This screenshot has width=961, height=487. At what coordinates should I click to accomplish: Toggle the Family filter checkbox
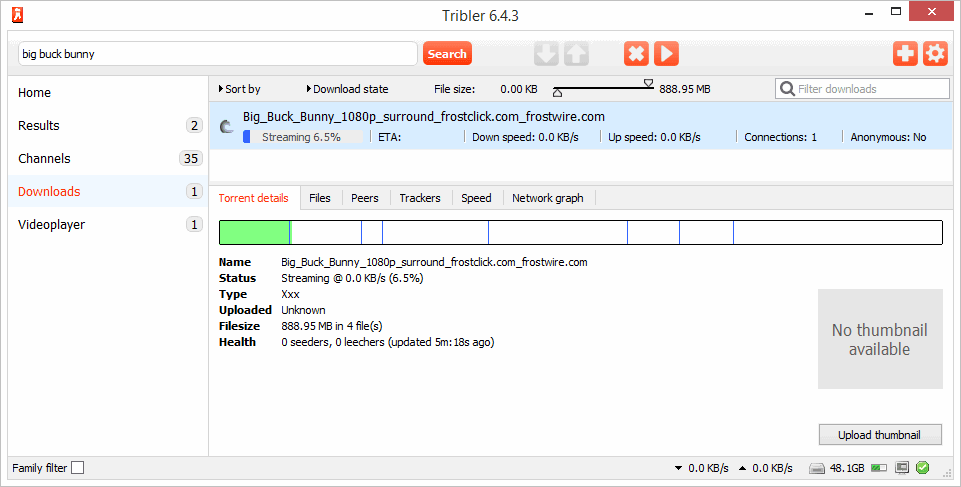[x=78, y=468]
